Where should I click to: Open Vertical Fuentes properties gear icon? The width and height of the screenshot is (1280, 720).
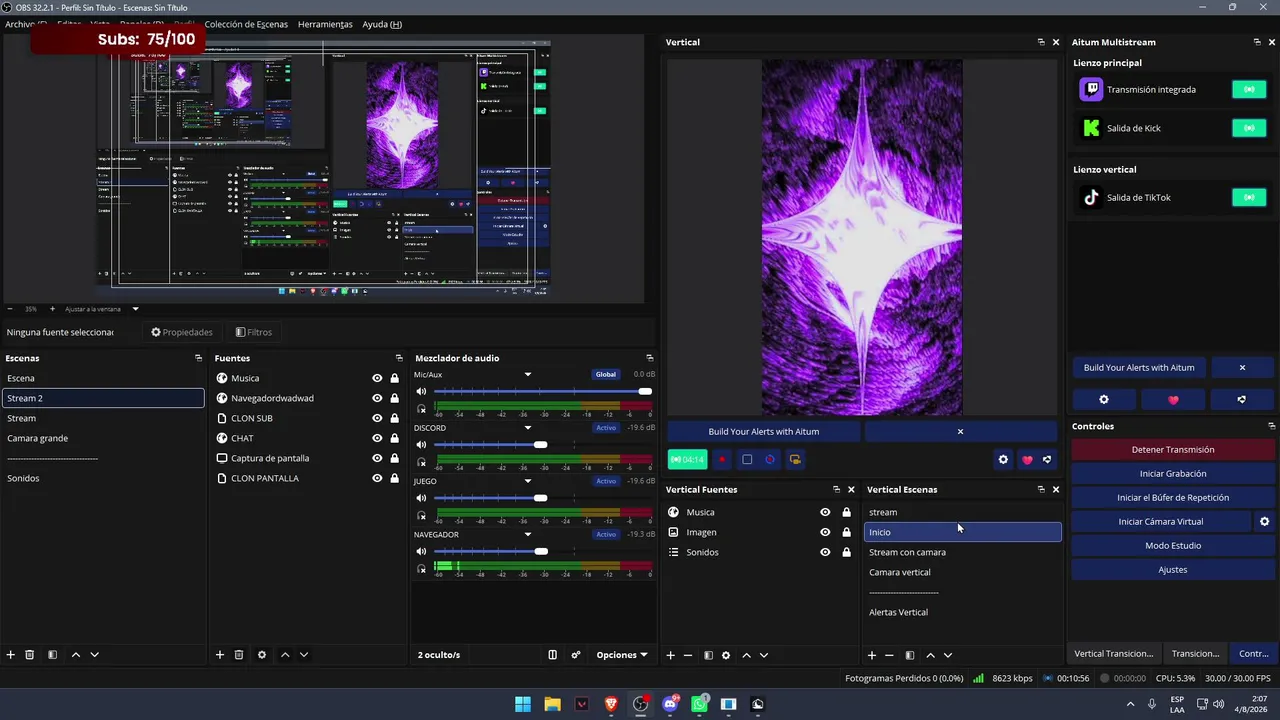pyautogui.click(x=726, y=655)
